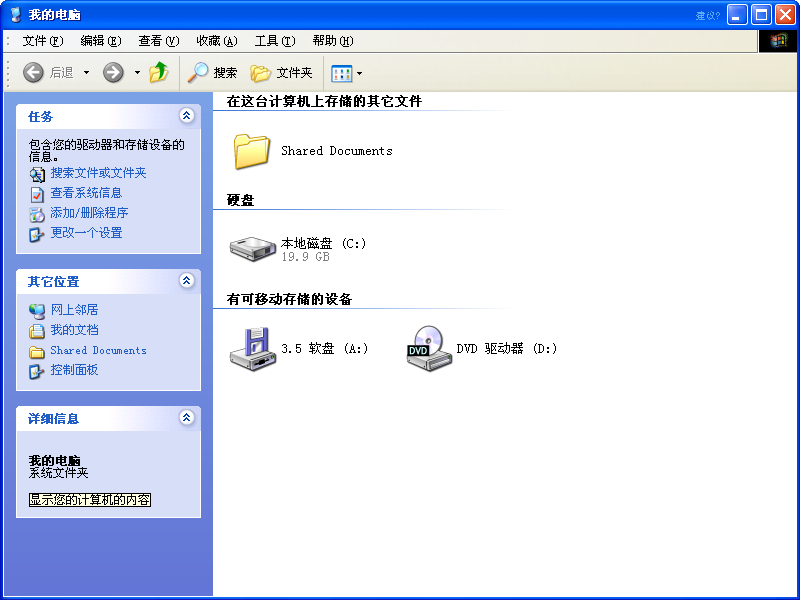
Task: Click the 其它位置 panel title
Action: [54, 282]
